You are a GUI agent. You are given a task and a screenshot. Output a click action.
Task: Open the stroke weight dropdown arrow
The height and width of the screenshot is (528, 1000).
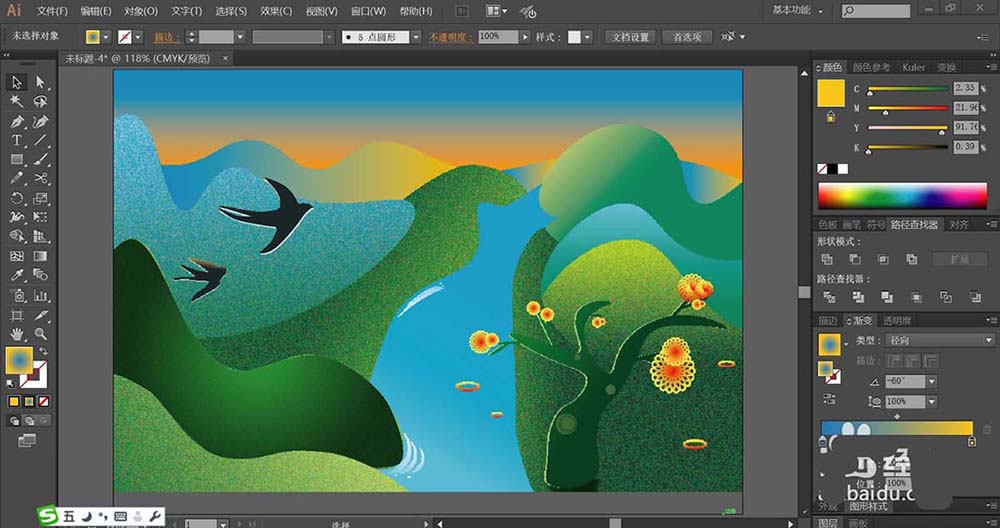point(240,38)
